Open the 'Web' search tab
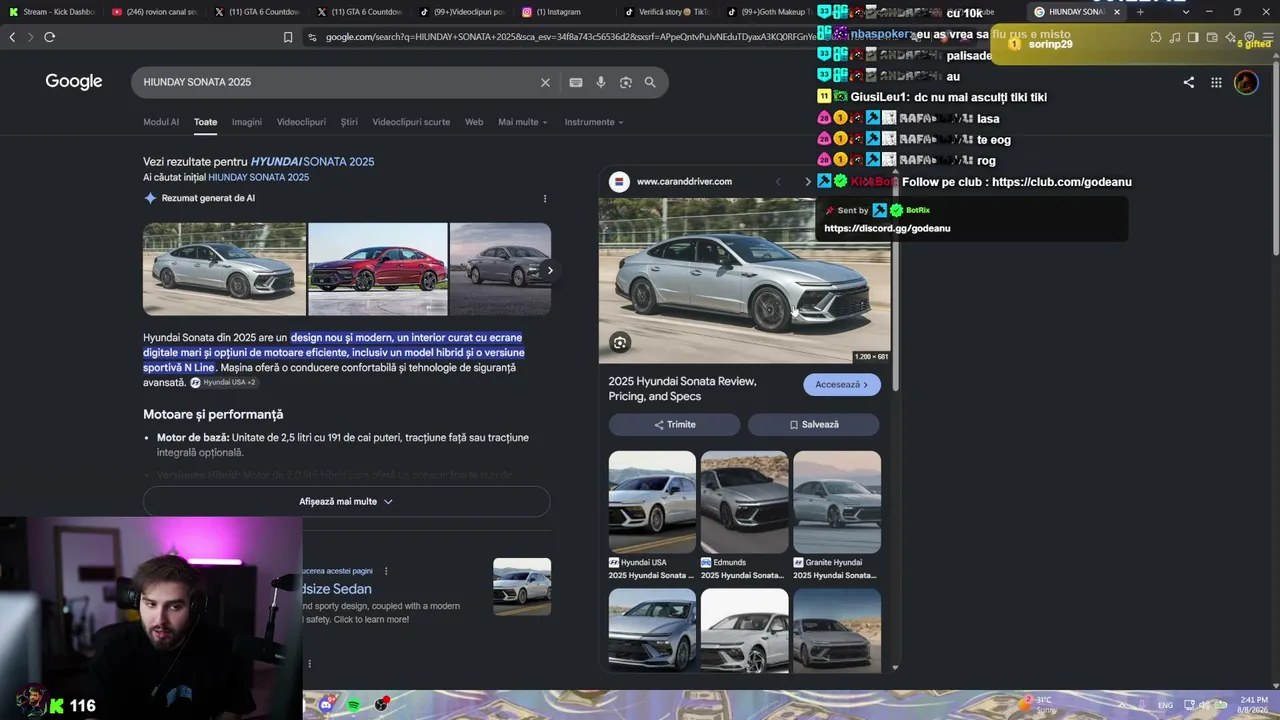Image resolution: width=1280 pixels, height=720 pixels. (x=474, y=122)
